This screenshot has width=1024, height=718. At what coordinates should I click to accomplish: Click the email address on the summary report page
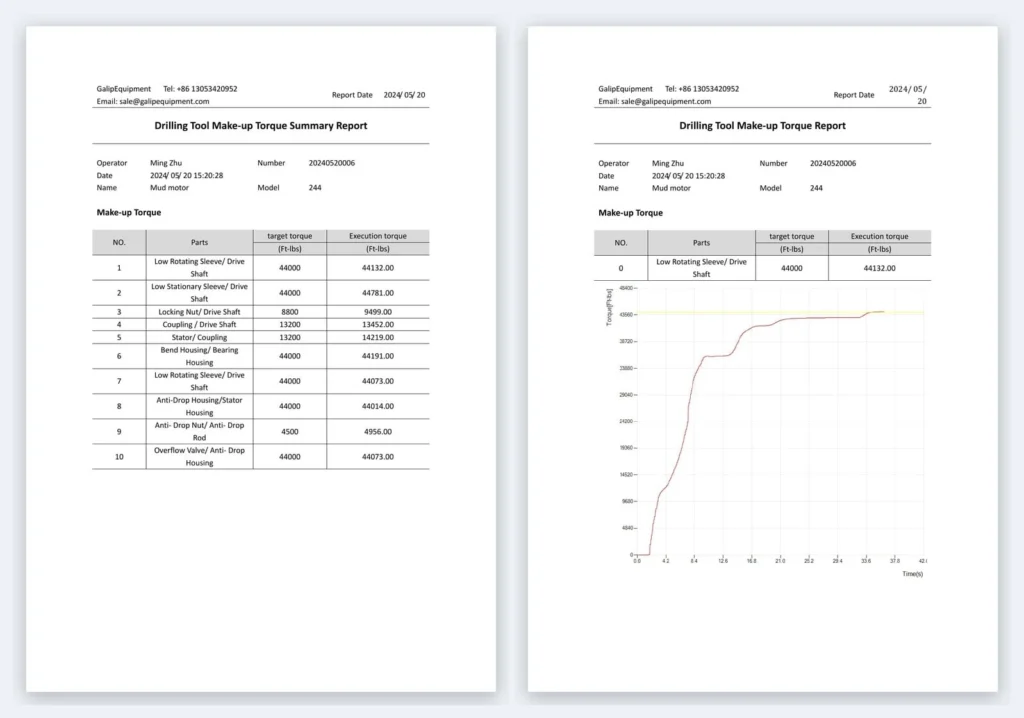[x=164, y=101]
